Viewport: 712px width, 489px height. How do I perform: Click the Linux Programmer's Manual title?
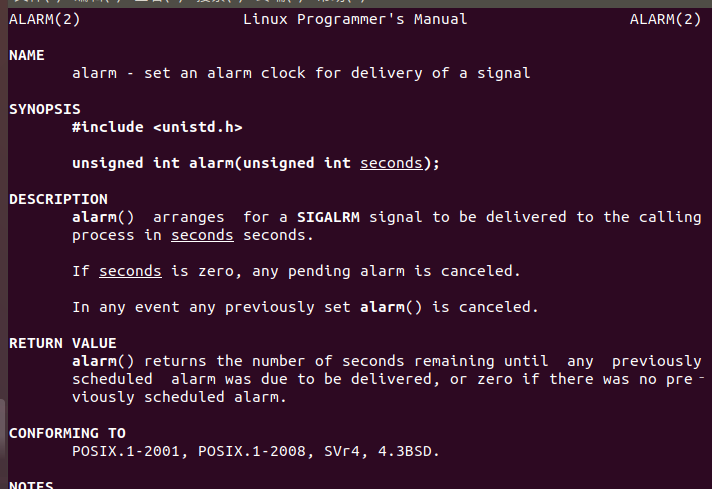(x=355, y=19)
